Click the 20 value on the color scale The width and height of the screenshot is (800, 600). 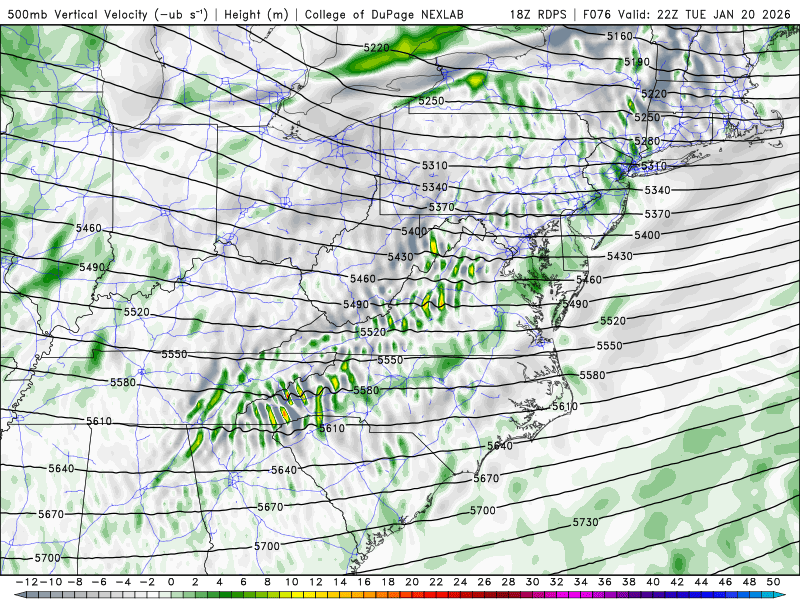click(412, 582)
